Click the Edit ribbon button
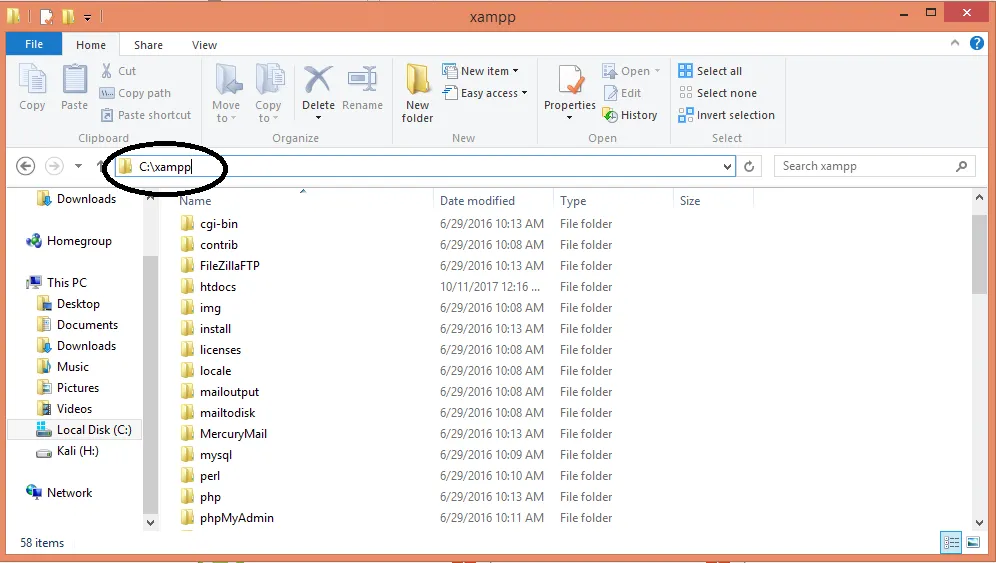 coord(622,93)
